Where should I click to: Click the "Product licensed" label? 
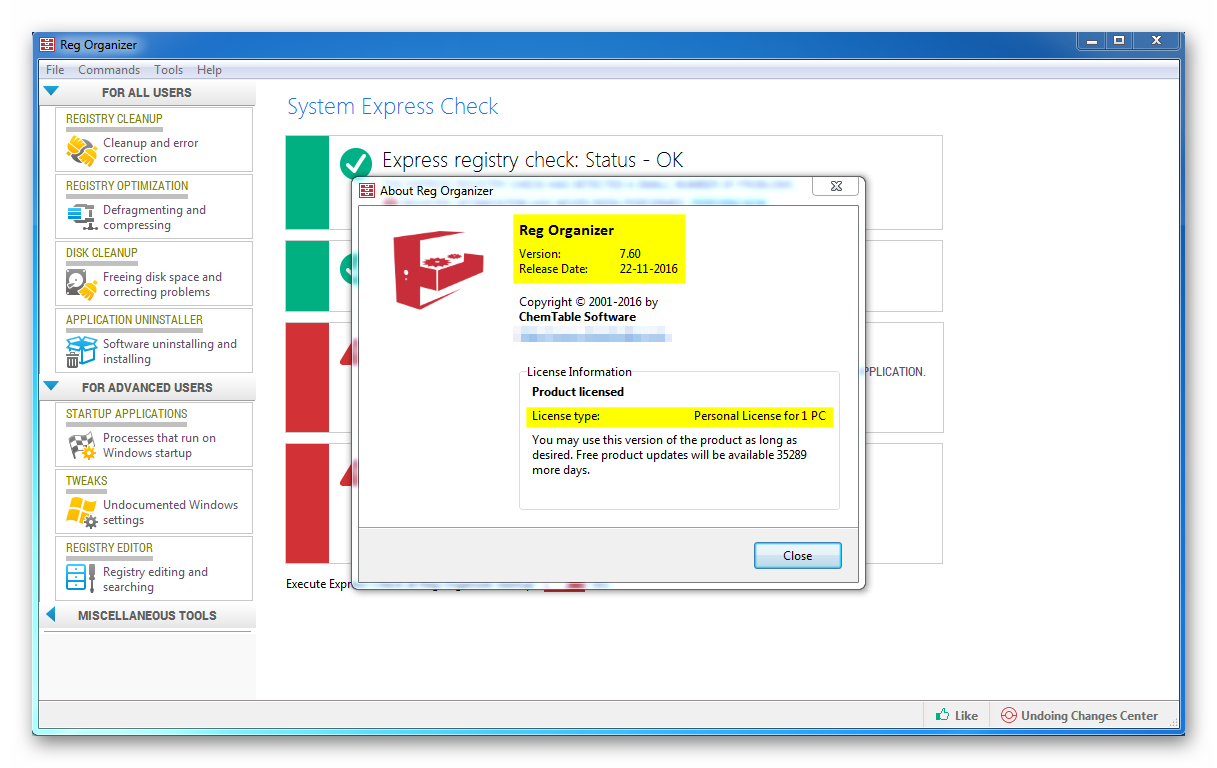pyautogui.click(x=578, y=392)
